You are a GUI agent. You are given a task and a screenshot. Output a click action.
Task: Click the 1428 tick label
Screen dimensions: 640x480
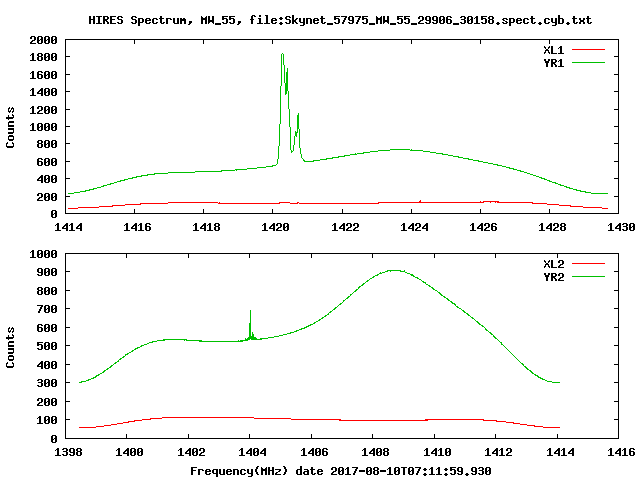[x=552, y=227]
